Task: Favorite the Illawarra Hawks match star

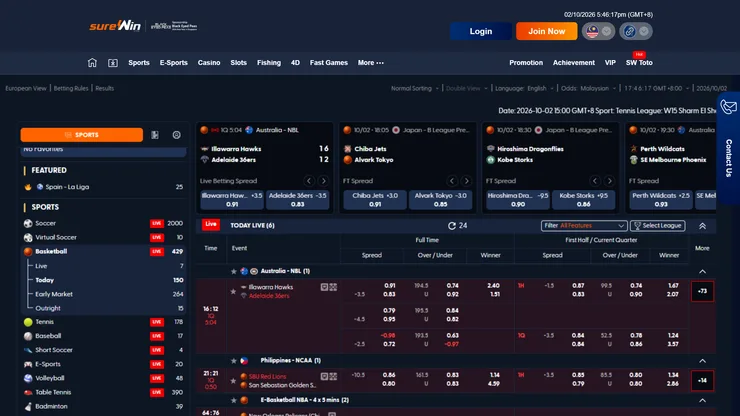Action: click(233, 292)
